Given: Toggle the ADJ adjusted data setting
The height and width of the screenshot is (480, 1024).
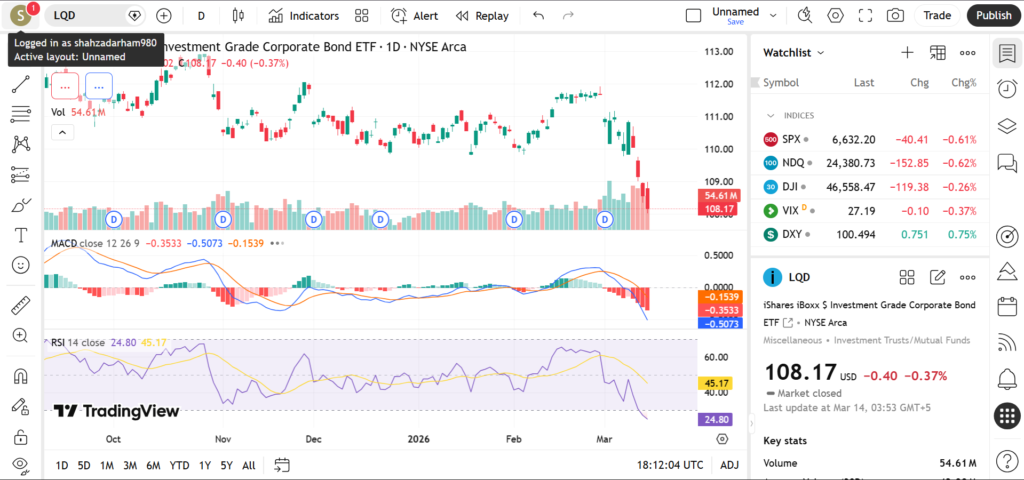Looking at the screenshot, I should click(x=730, y=465).
